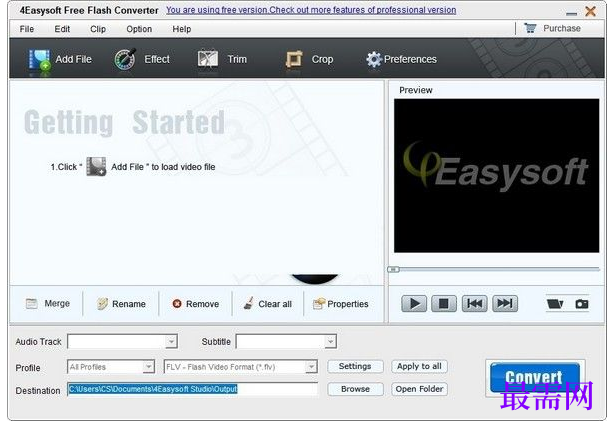Image resolution: width=612 pixels, height=427 pixels.
Task: Open the Clip menu
Action: tap(98, 29)
